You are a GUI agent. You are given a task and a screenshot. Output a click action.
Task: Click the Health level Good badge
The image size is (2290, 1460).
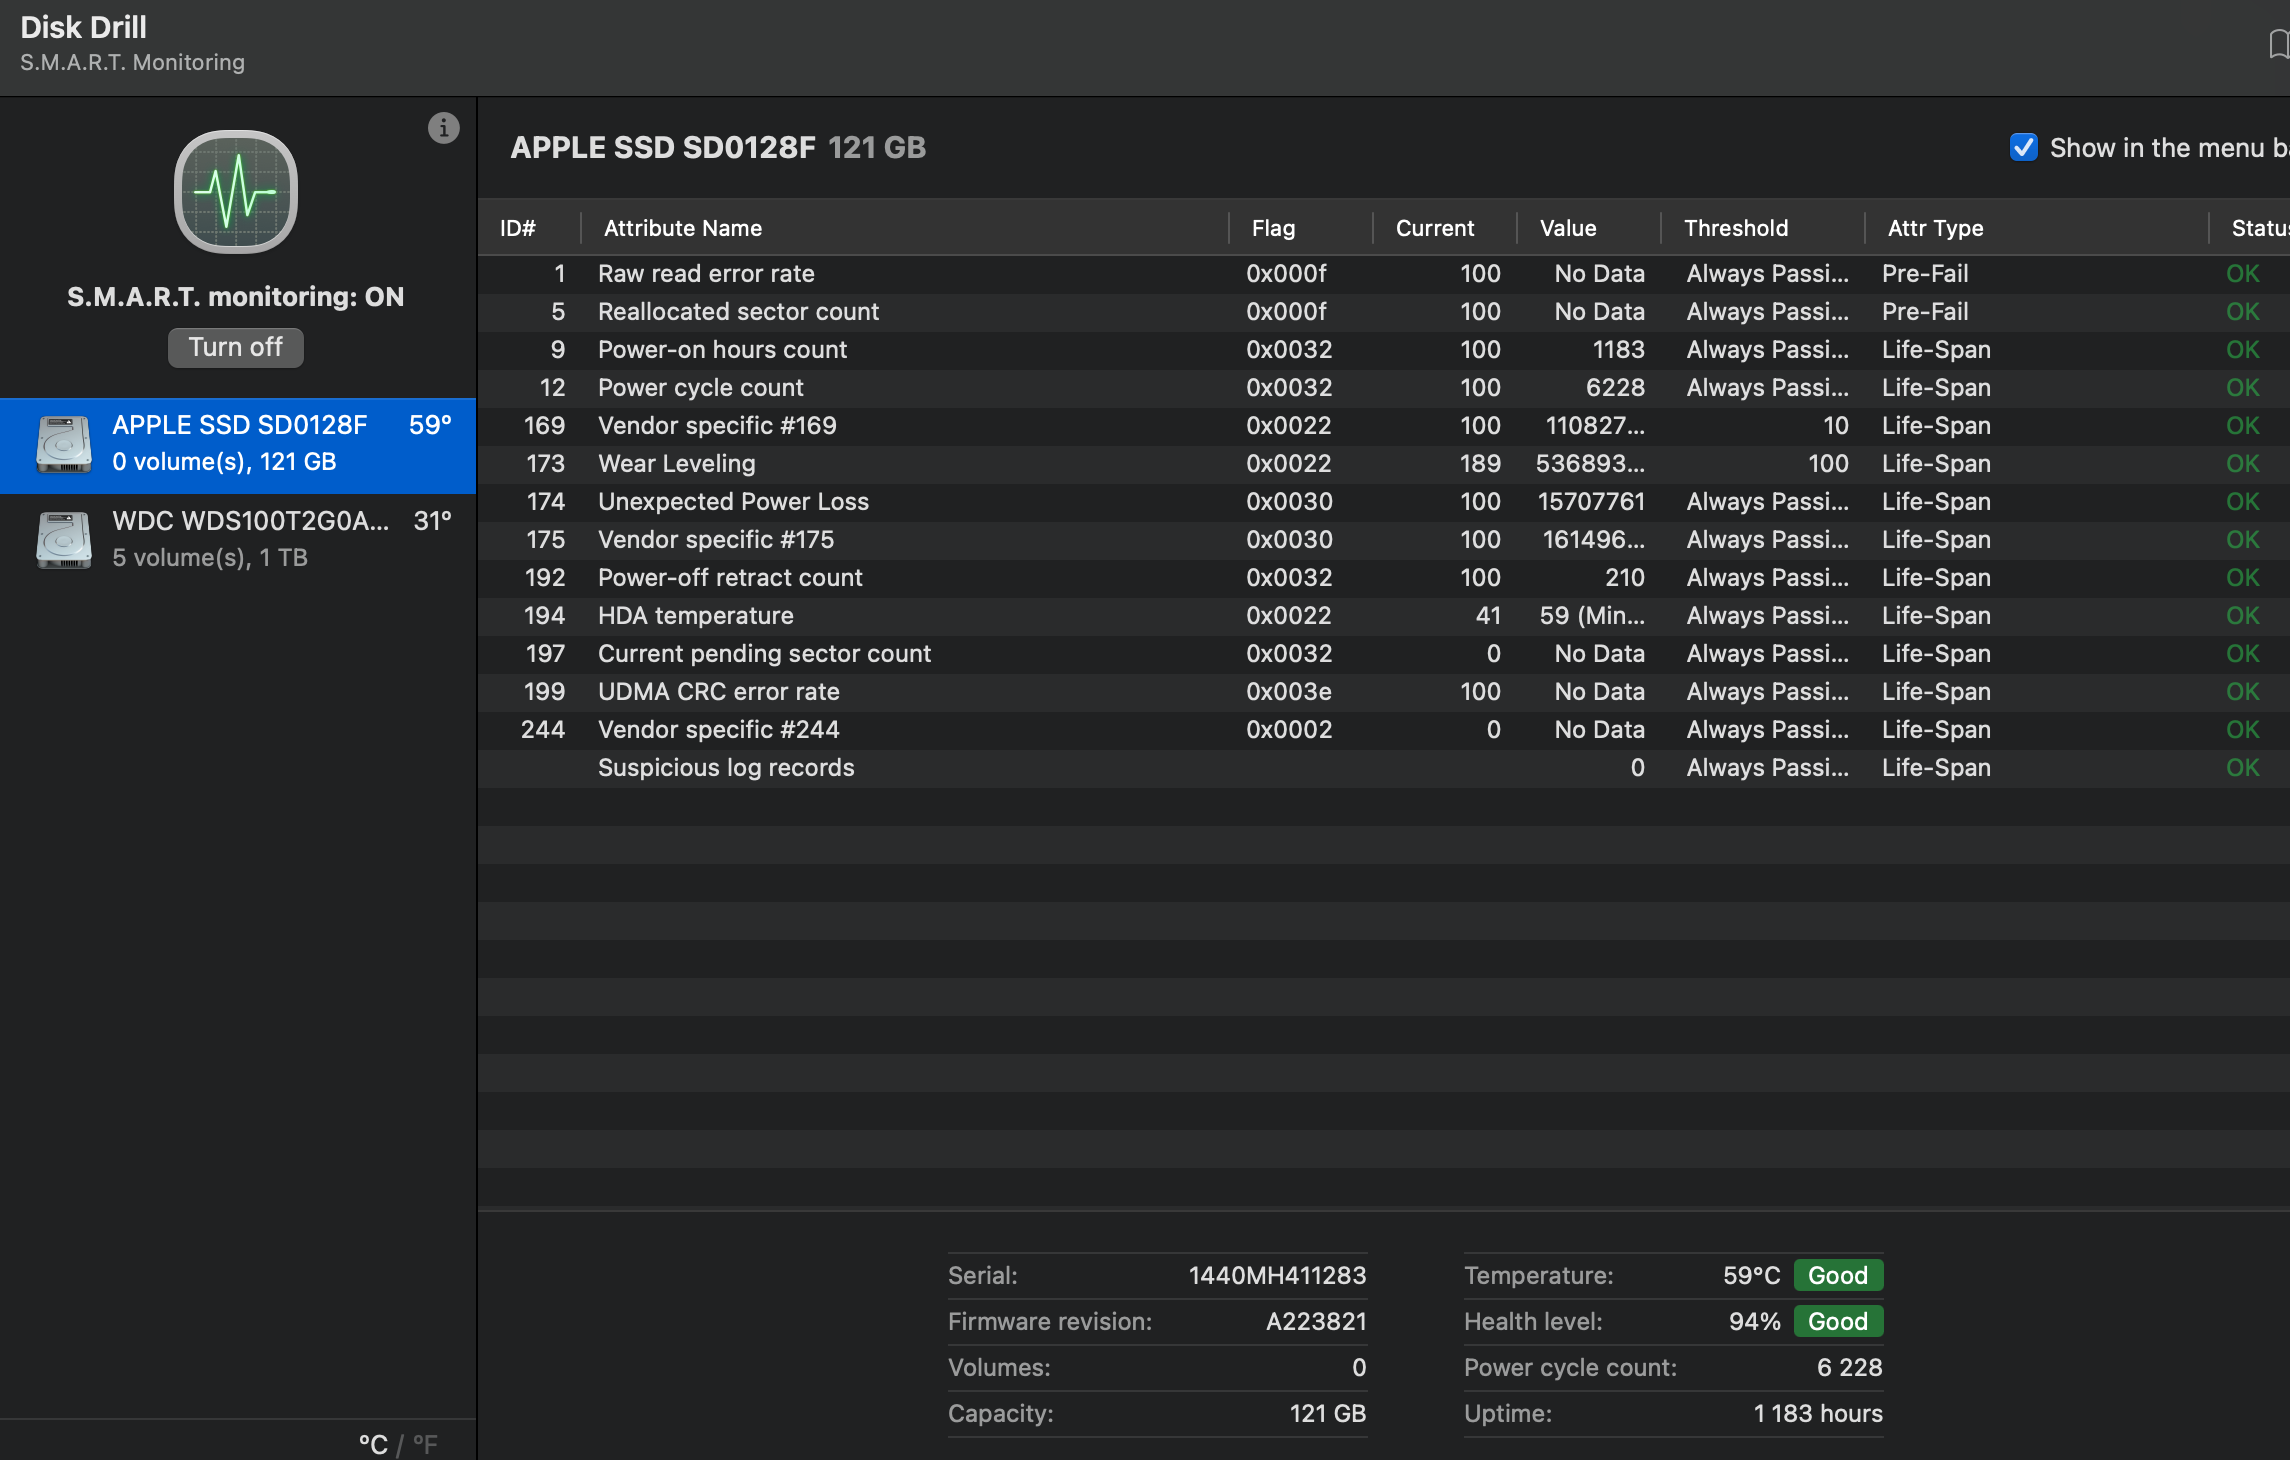click(1837, 1321)
